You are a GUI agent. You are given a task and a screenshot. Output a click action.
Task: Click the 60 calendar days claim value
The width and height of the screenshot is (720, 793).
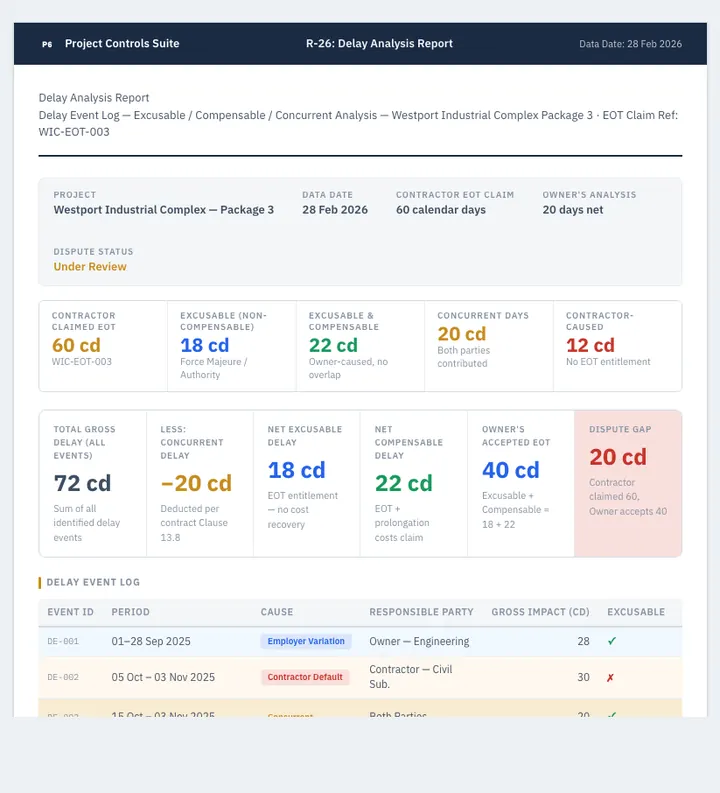[x=441, y=210]
